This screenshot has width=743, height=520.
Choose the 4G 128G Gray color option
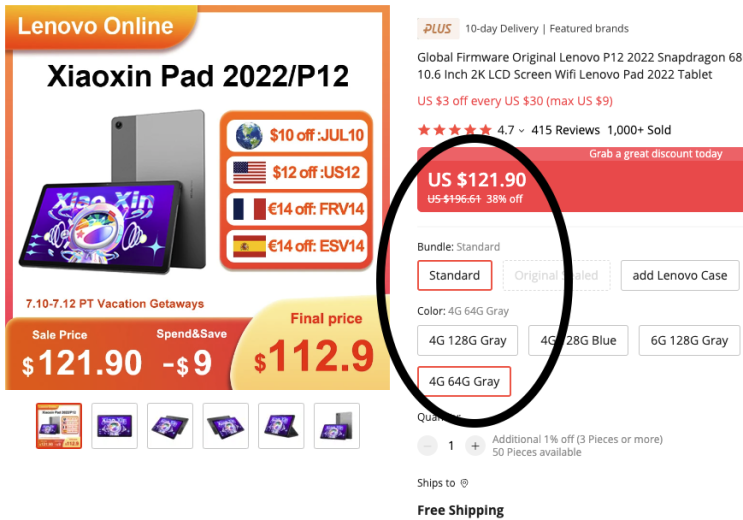pyautogui.click(x=467, y=340)
